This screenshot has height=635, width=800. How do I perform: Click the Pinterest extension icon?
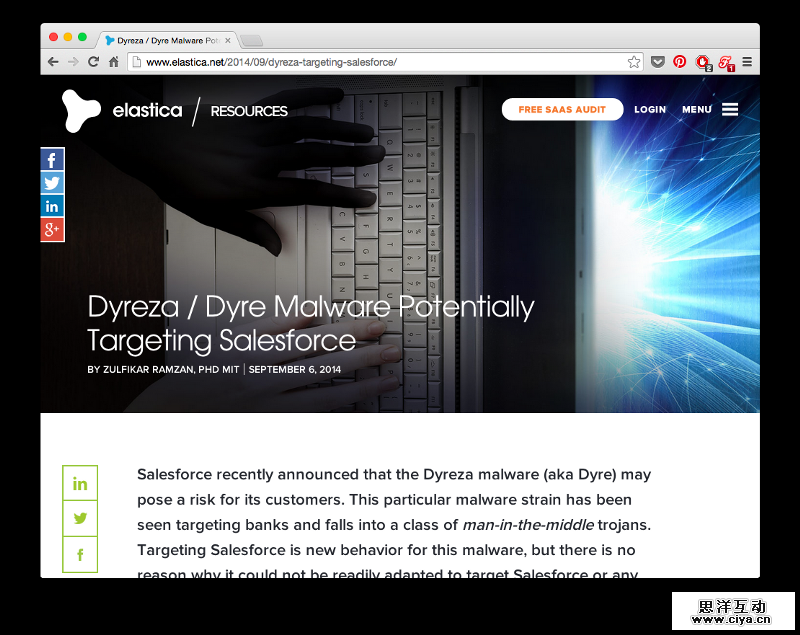click(x=680, y=62)
